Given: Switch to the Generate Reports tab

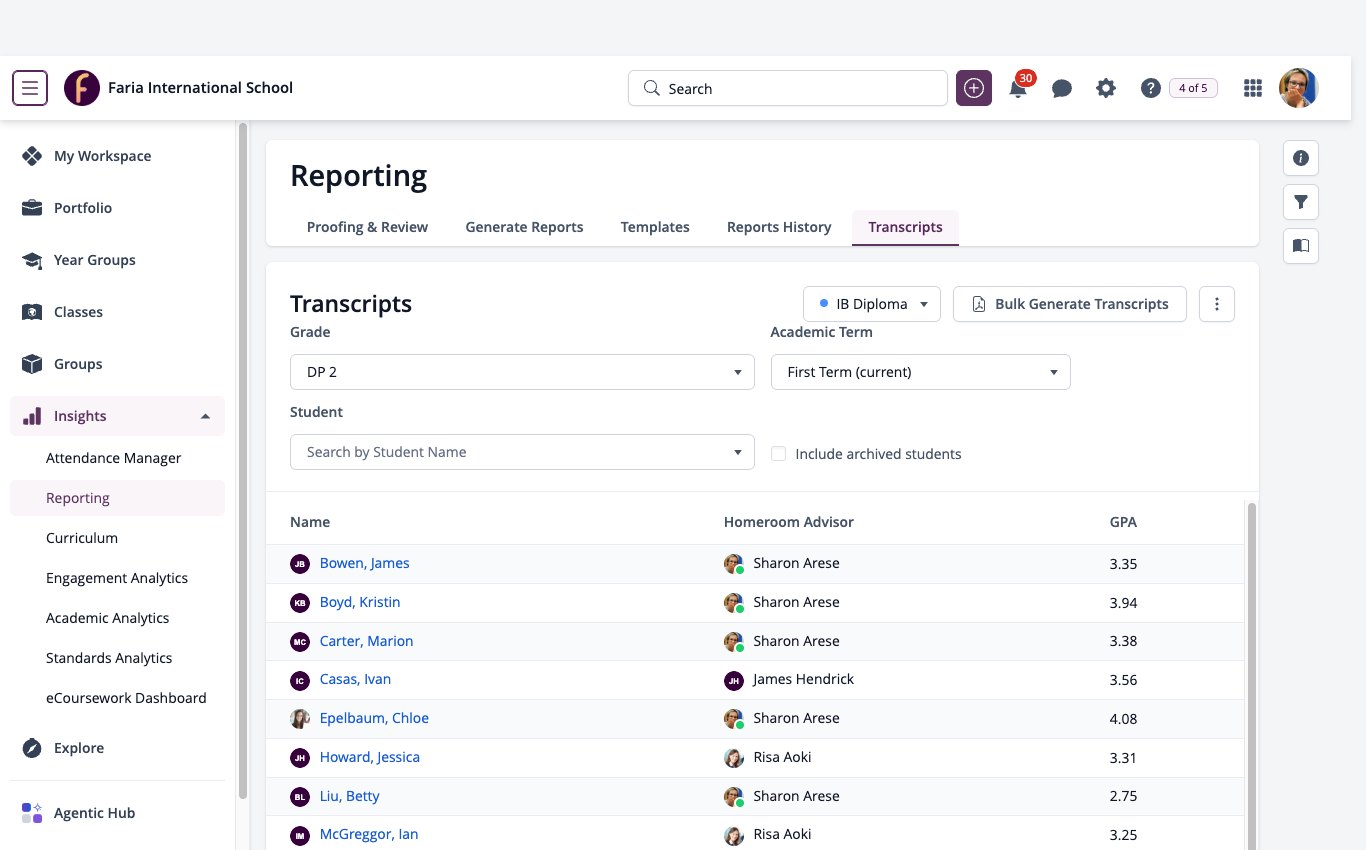Looking at the screenshot, I should click(x=524, y=227).
